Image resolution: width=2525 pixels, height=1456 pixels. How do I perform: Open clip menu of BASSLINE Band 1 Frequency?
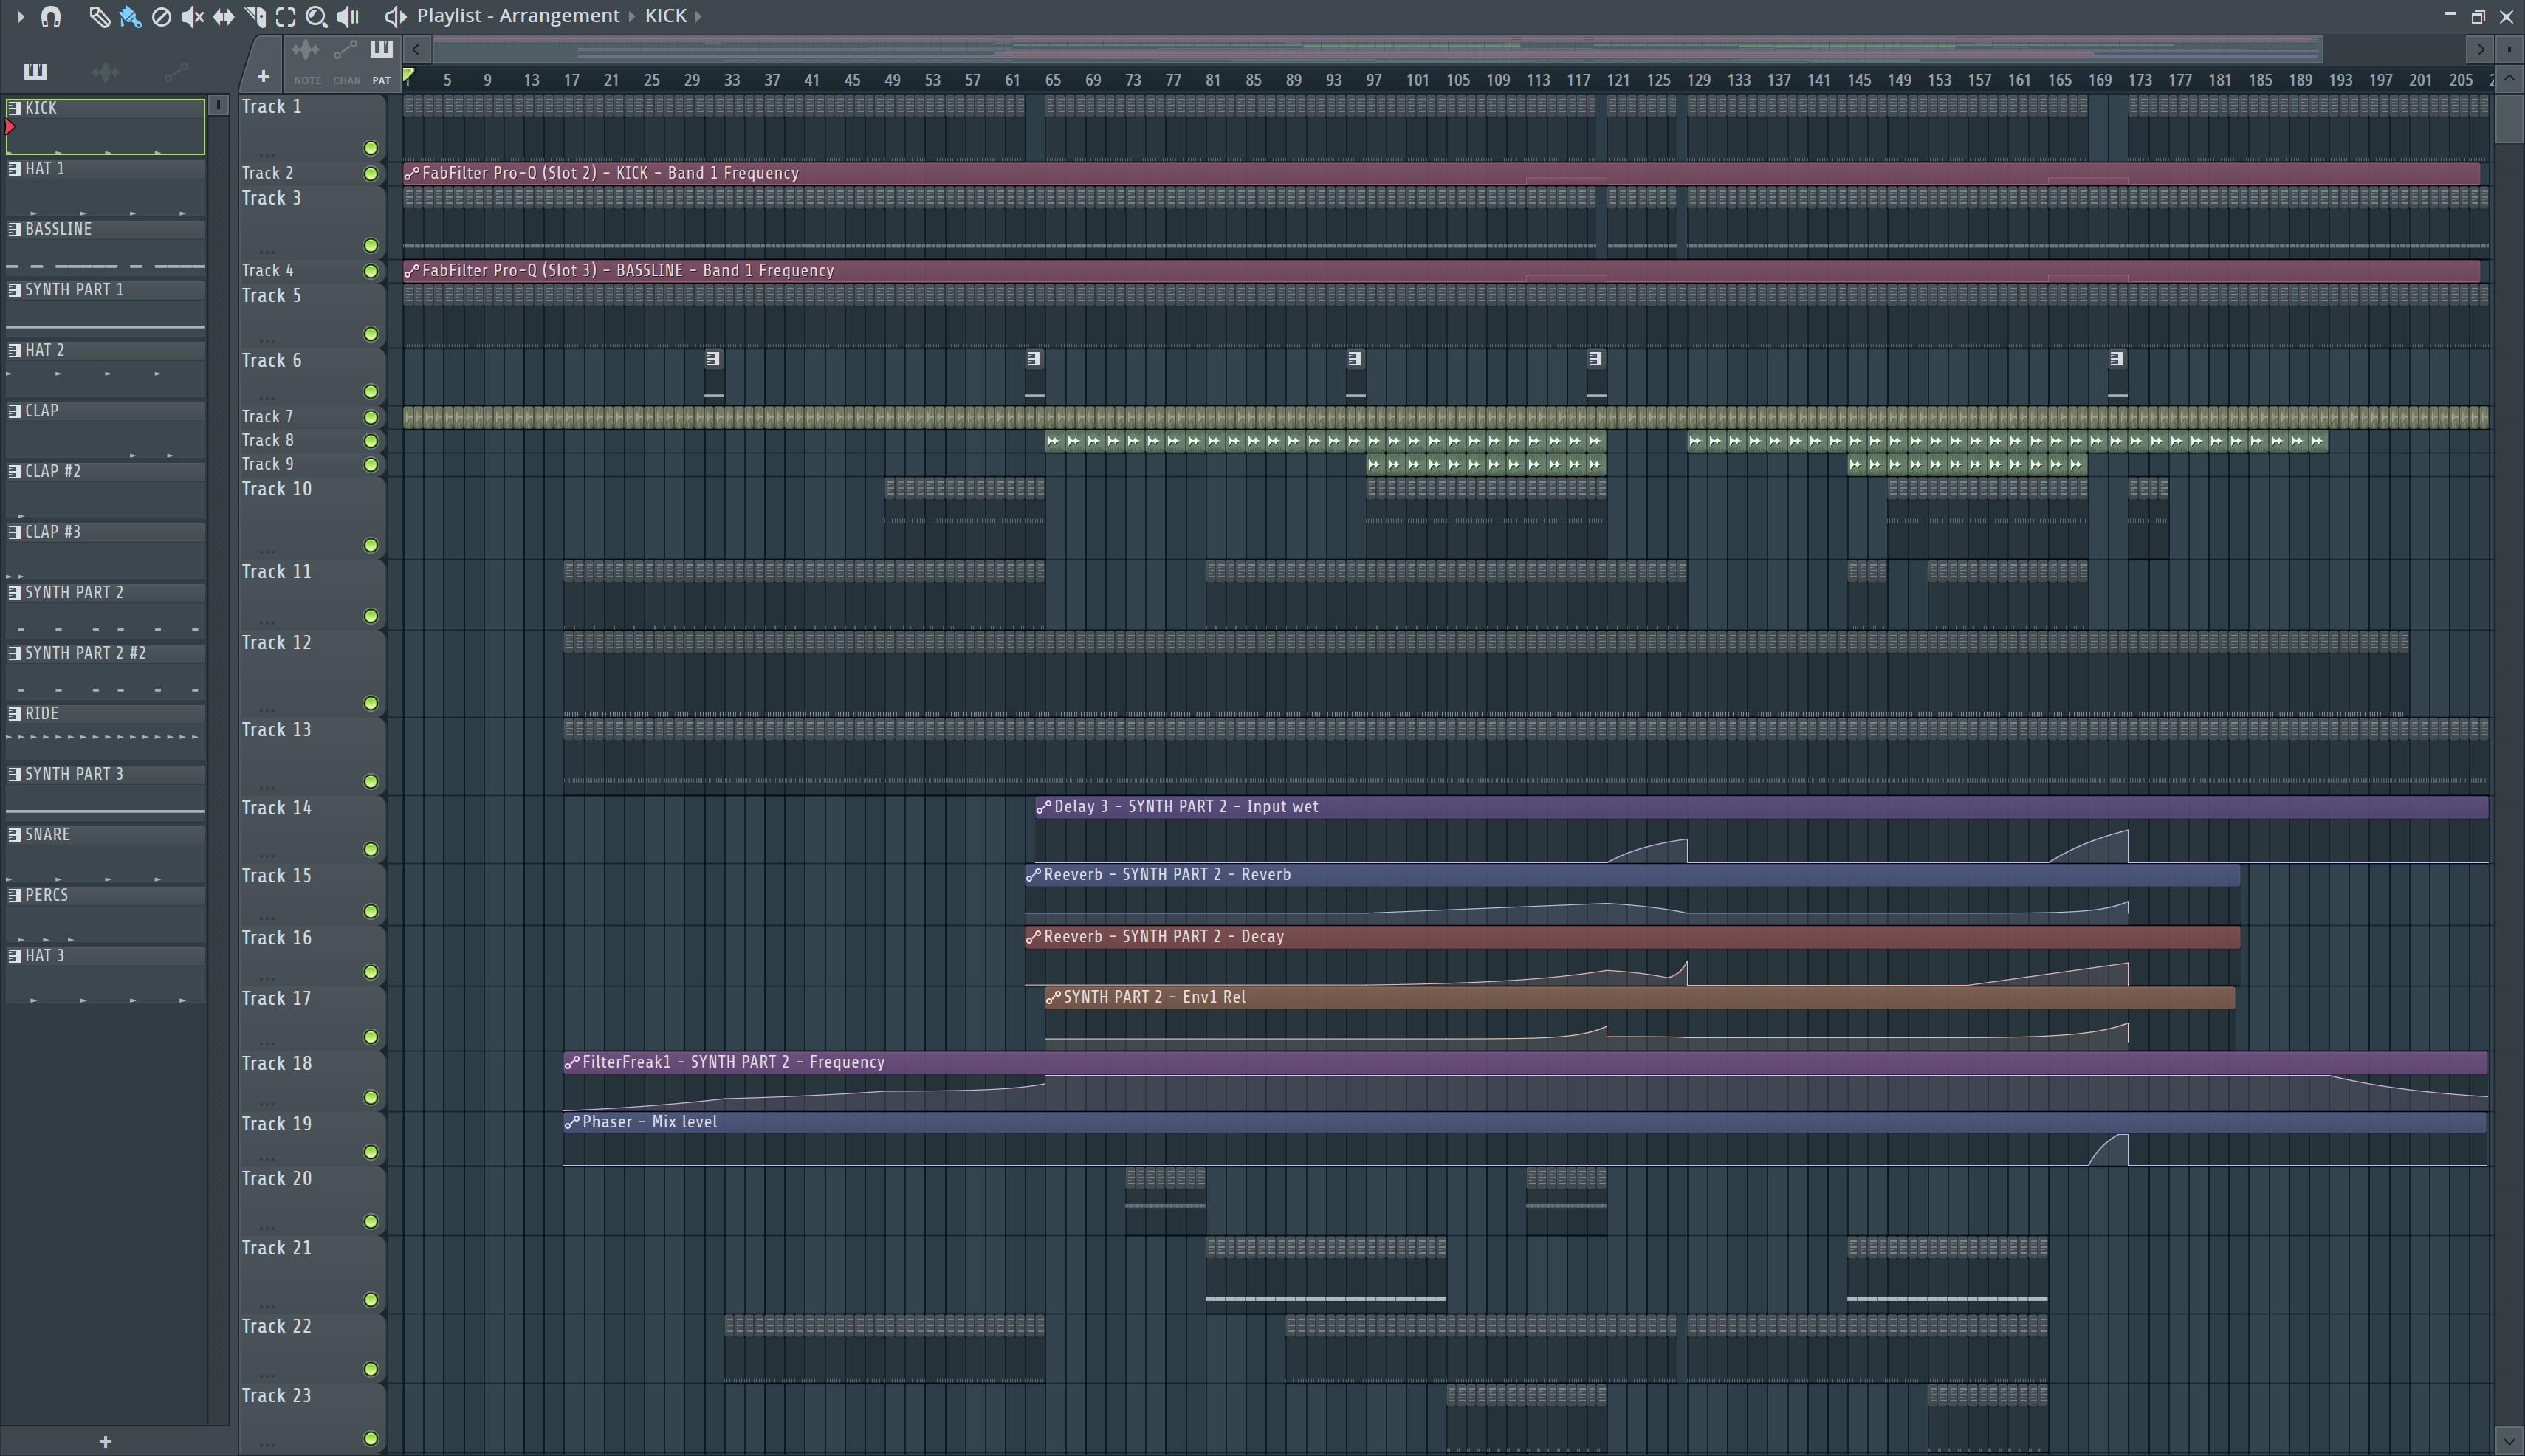tap(411, 271)
